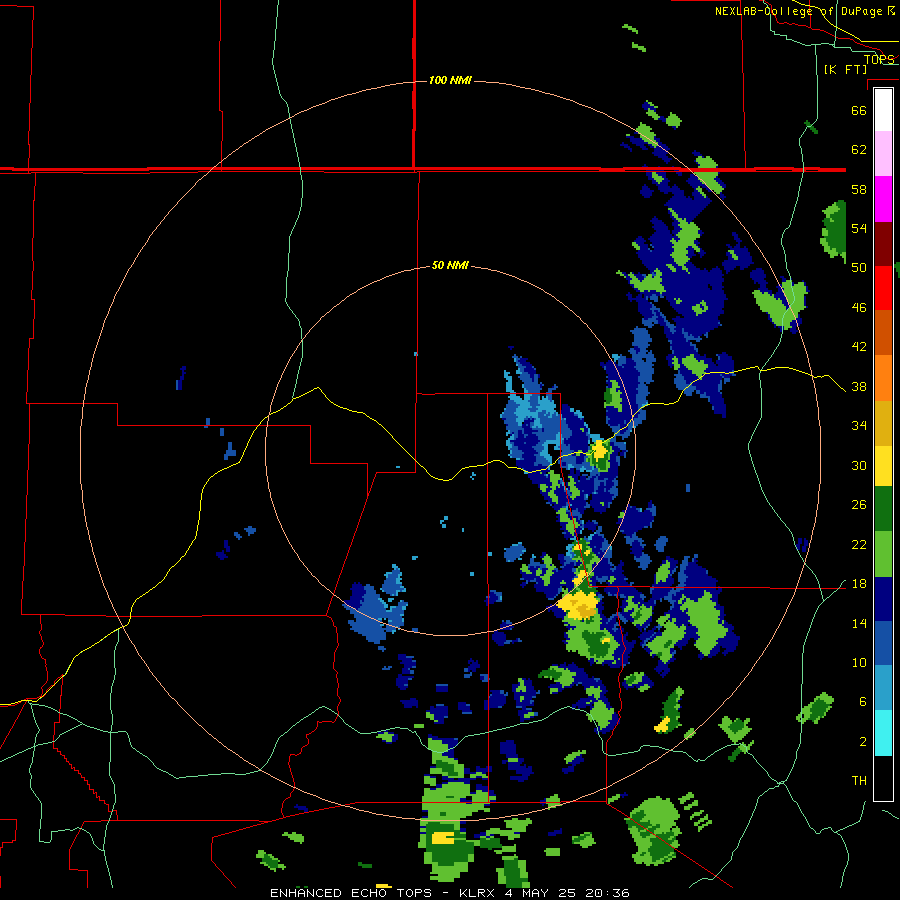Select the navy blue legend swatch

[883, 599]
